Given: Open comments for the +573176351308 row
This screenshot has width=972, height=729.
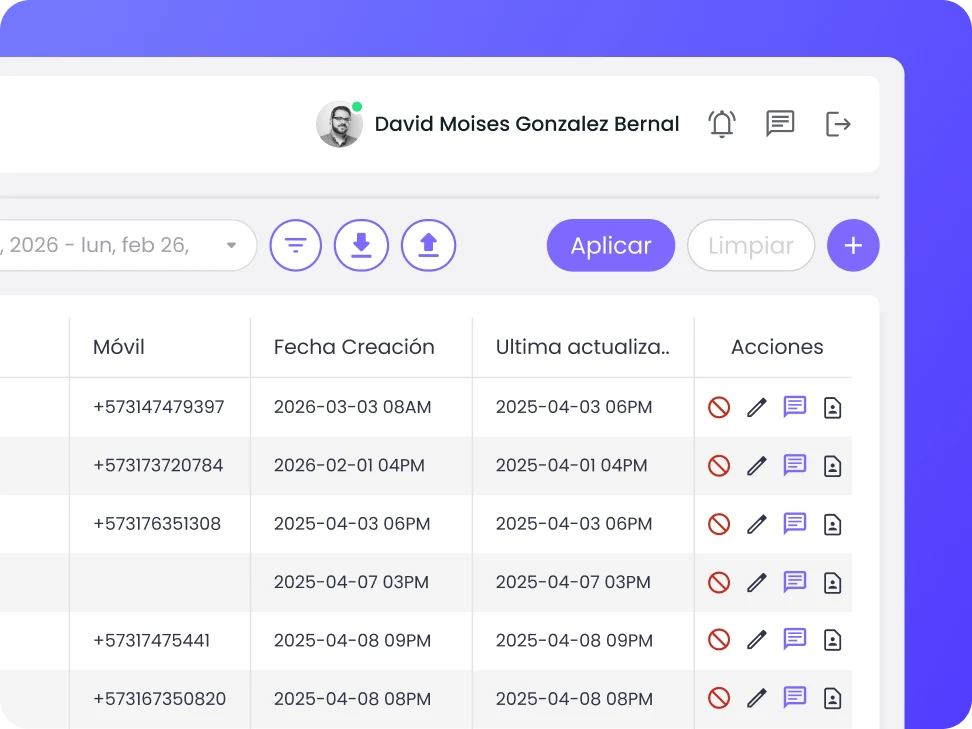Looking at the screenshot, I should 795,524.
